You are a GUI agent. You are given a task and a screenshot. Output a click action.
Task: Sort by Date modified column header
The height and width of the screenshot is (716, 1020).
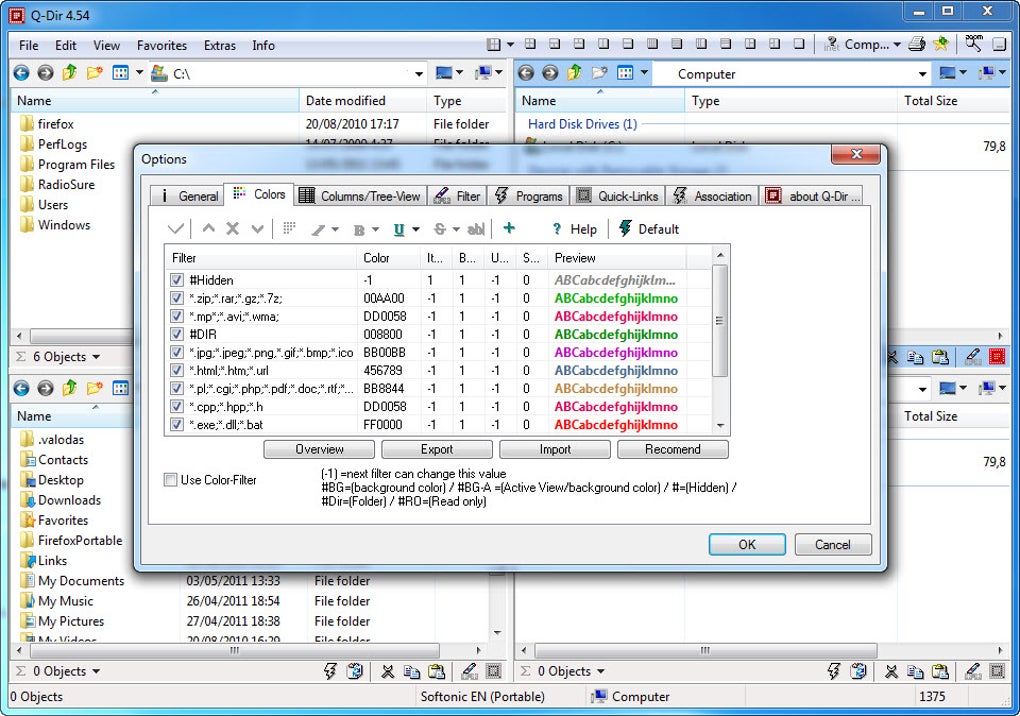(x=345, y=101)
